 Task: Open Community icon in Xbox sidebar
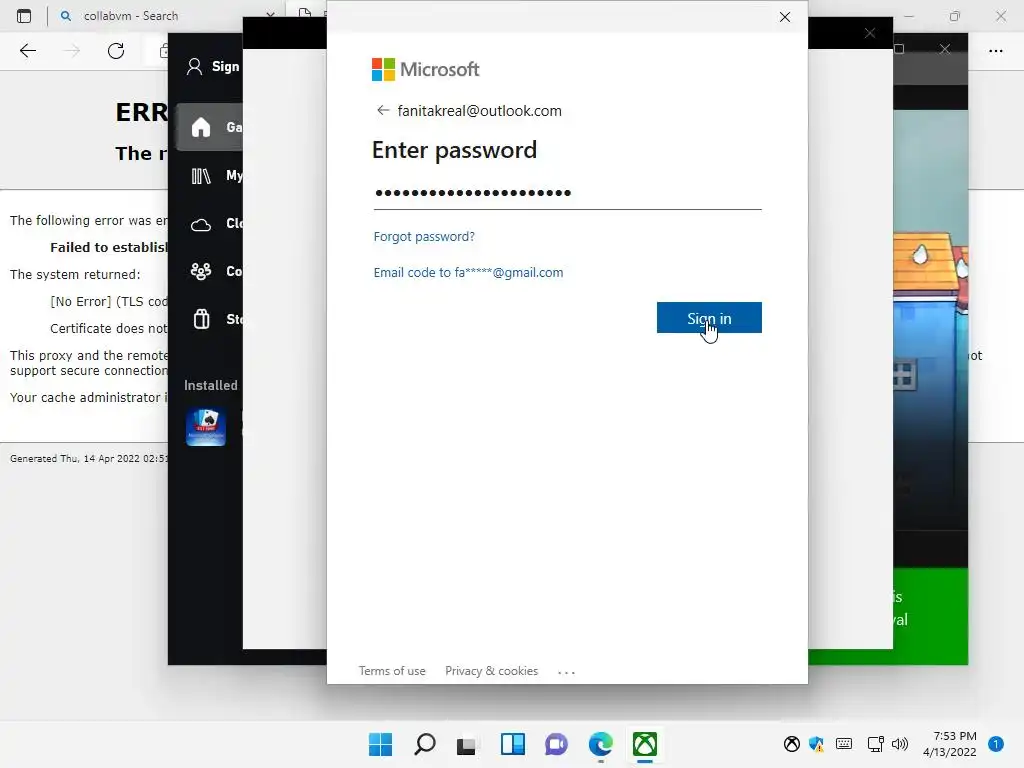(x=200, y=271)
